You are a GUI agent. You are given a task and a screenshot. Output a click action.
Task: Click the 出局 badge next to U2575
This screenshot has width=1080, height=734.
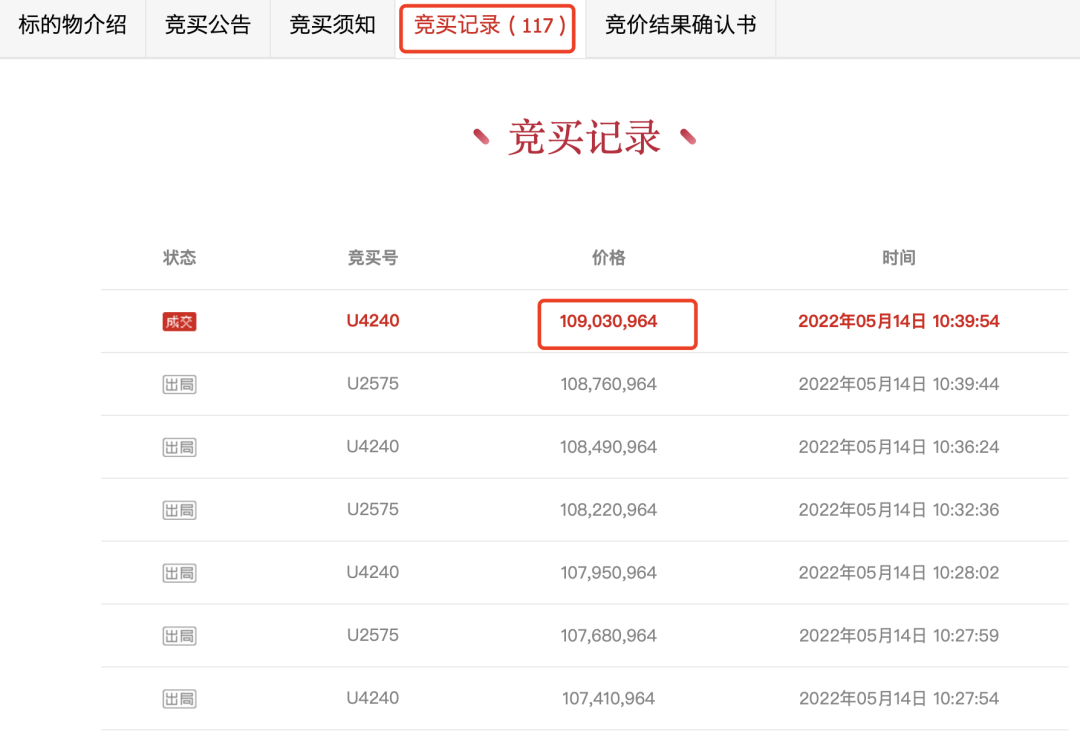pyautogui.click(x=179, y=384)
